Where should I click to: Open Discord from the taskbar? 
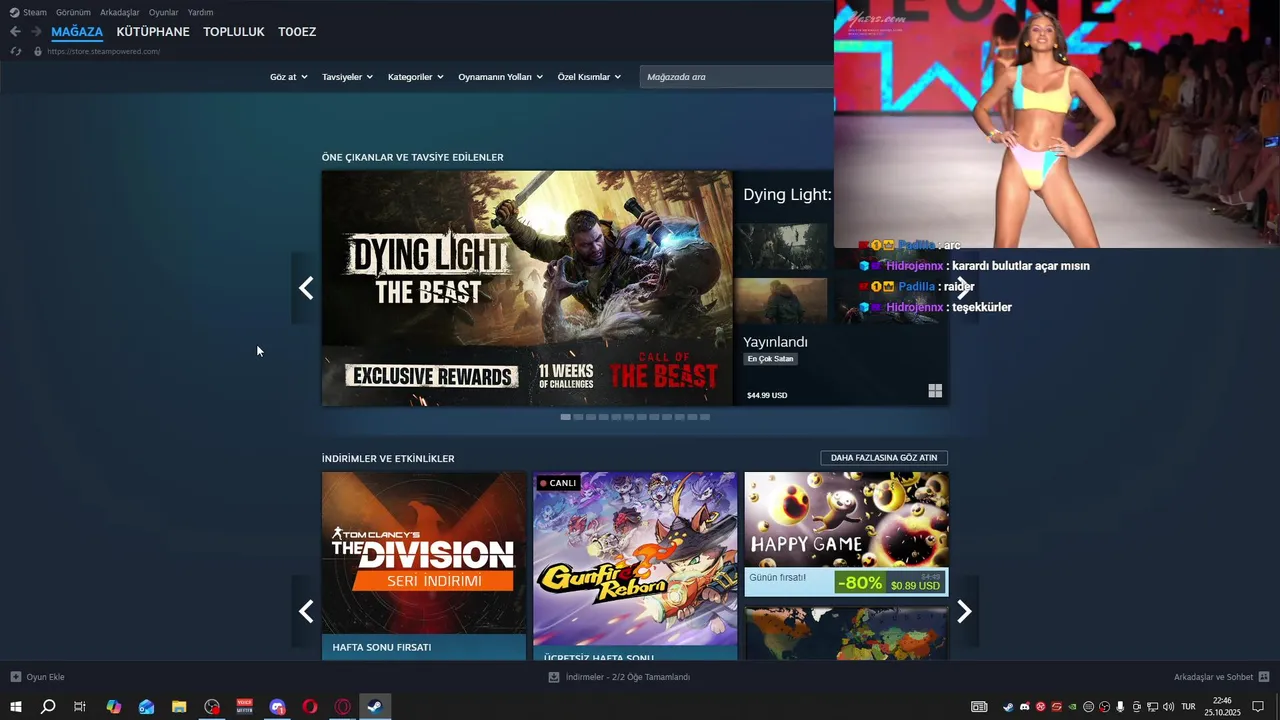[277, 707]
